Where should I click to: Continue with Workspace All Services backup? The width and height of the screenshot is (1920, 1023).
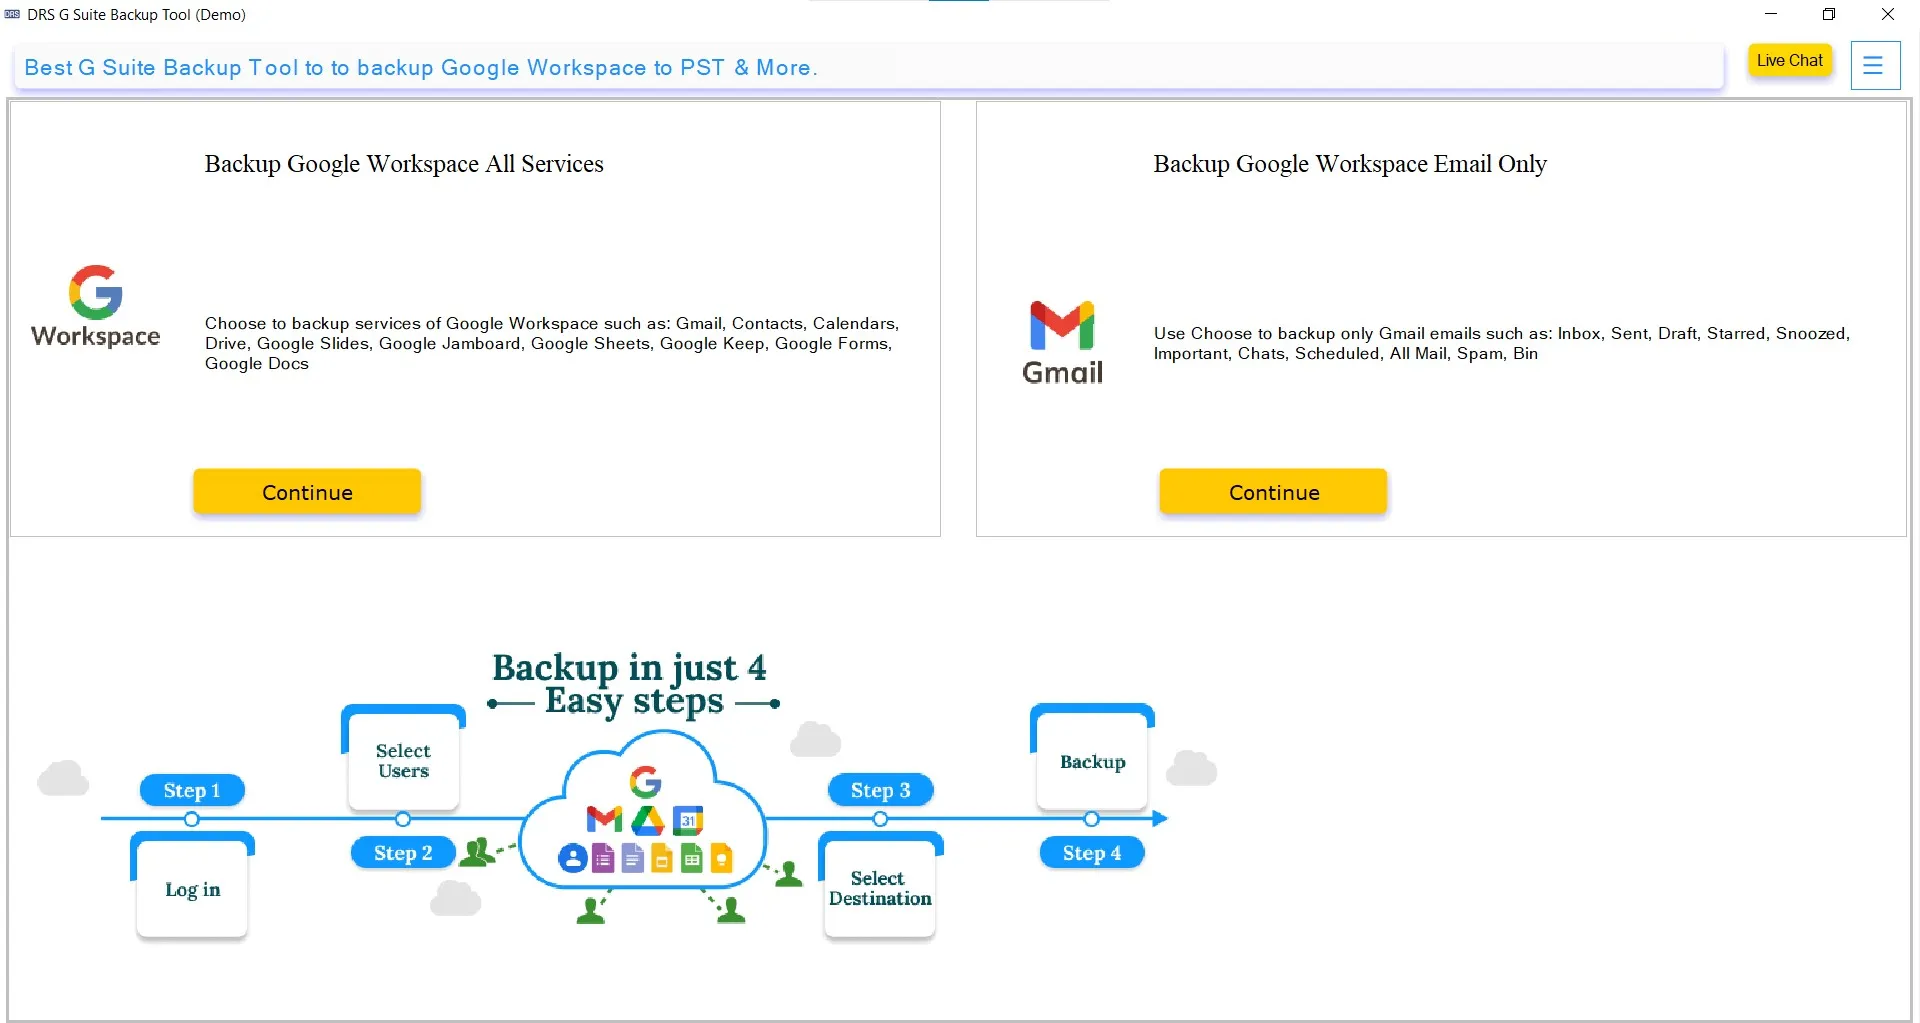click(307, 492)
